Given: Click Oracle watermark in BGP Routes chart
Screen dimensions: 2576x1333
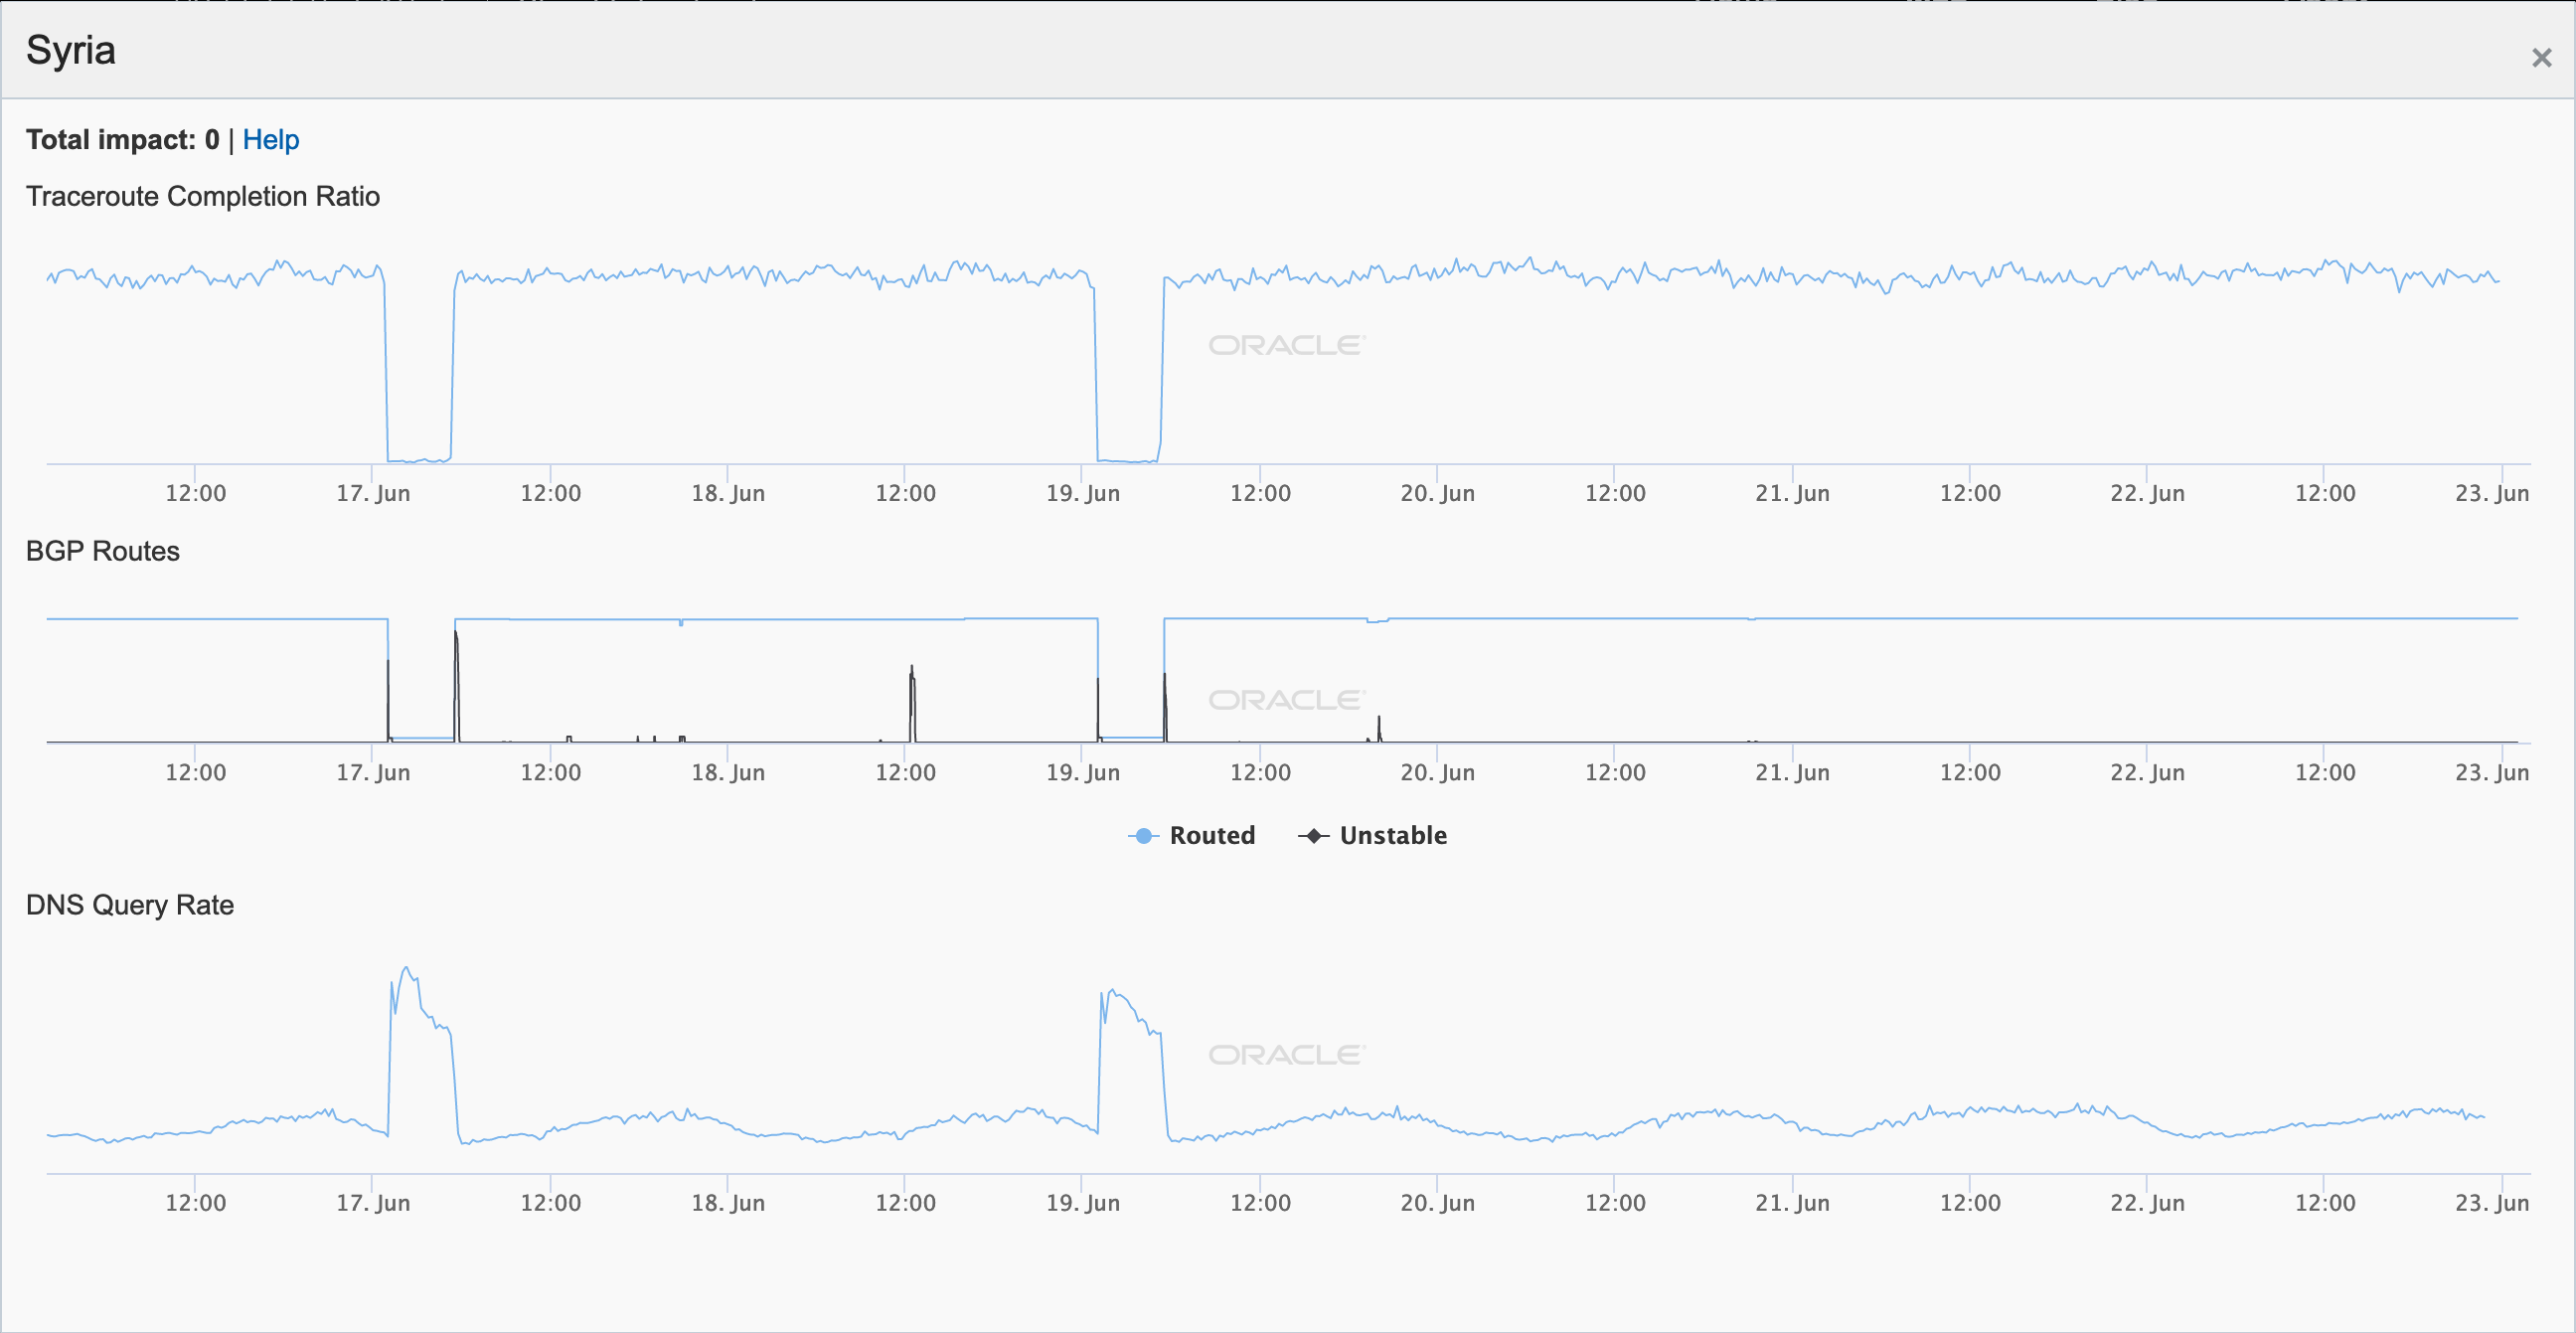Looking at the screenshot, I should click(1286, 700).
